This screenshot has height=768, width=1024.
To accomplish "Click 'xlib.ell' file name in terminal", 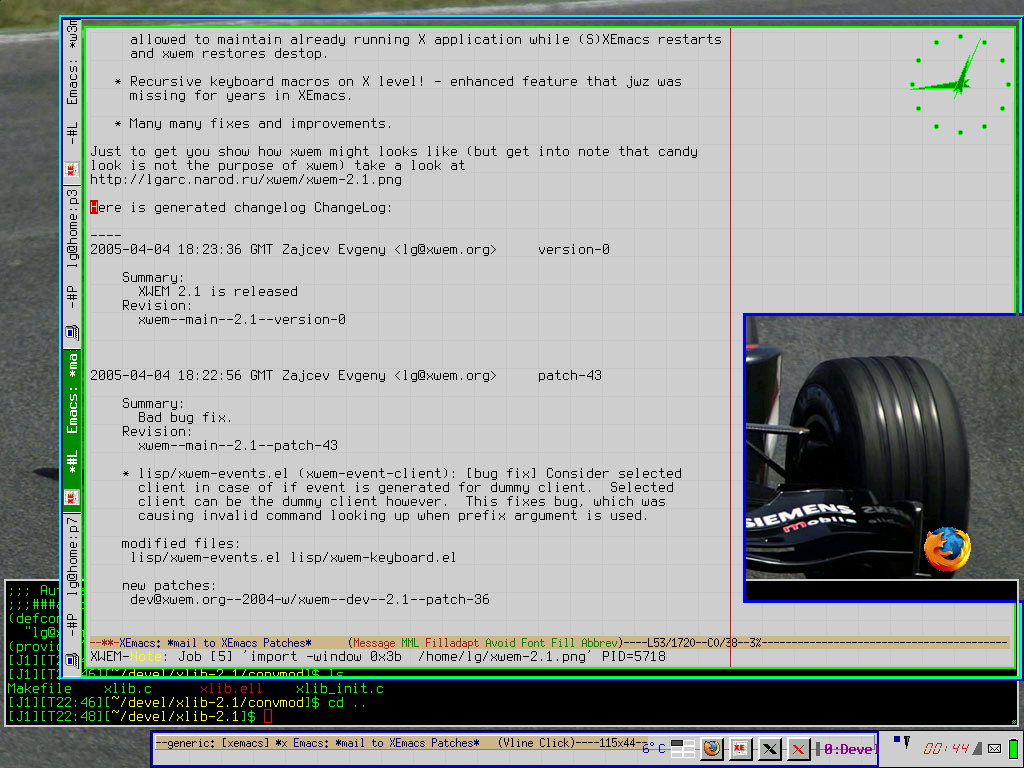I will coord(231,689).
